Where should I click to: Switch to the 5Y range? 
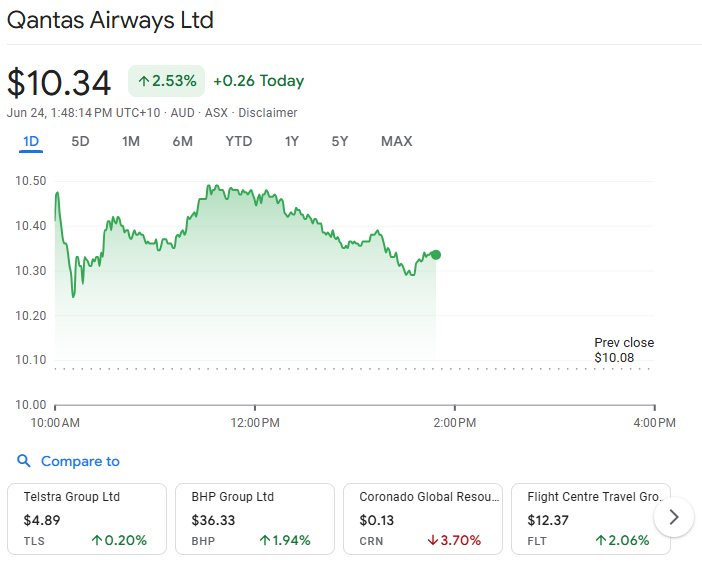tap(339, 141)
